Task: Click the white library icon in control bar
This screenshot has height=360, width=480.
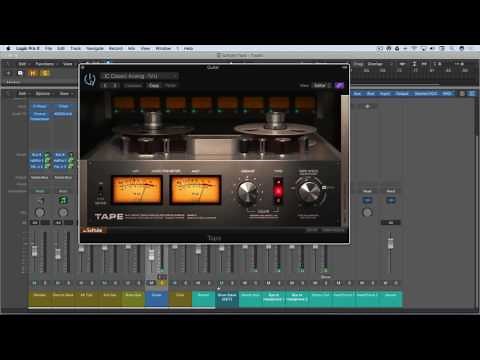Action: click(x=20, y=73)
